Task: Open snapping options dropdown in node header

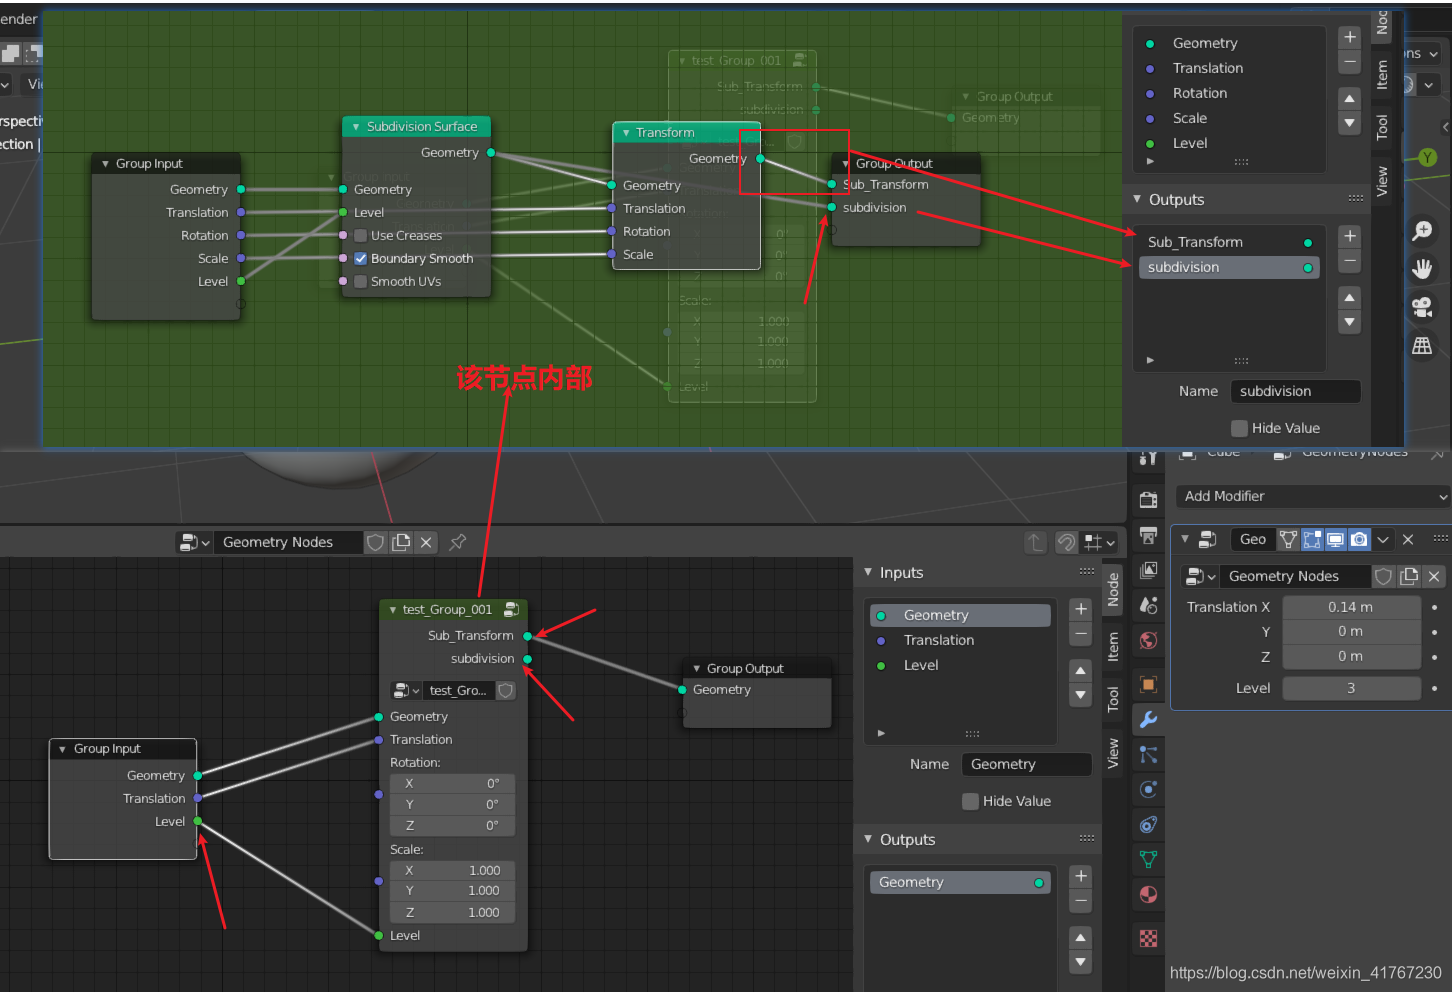Action: (x=1099, y=542)
